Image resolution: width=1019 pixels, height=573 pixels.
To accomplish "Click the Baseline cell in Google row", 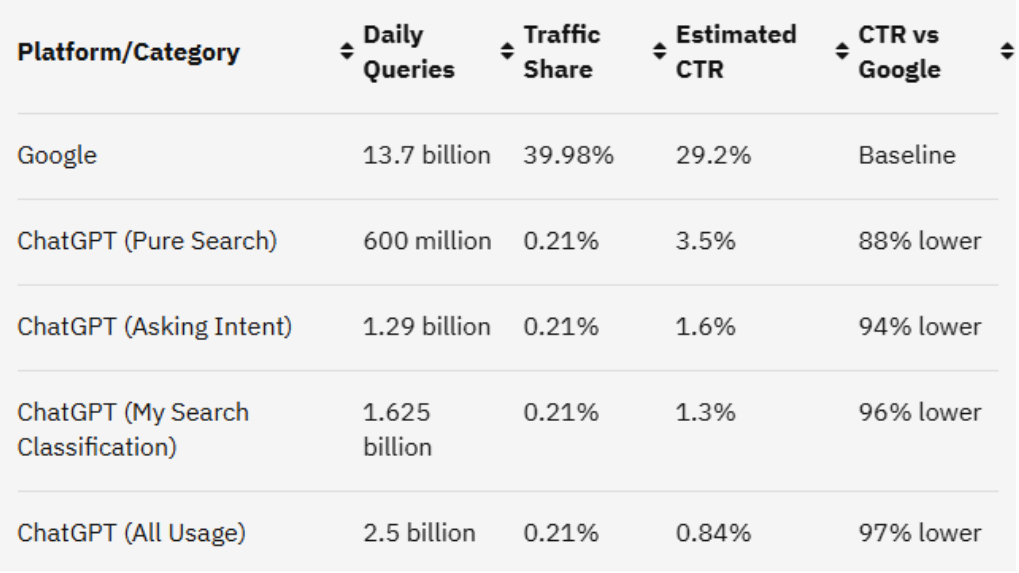I will pyautogui.click(x=907, y=156).
